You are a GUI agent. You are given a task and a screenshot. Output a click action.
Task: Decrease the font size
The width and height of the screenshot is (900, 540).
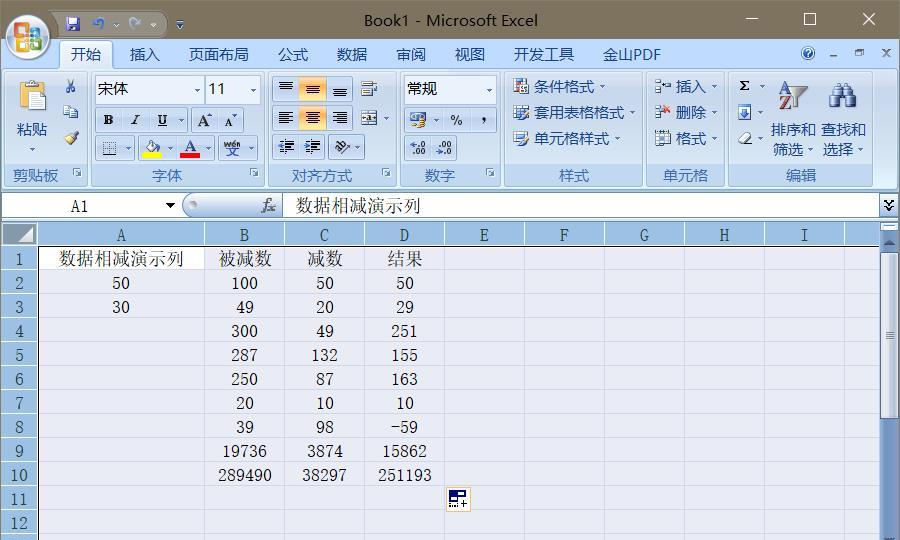[231, 120]
